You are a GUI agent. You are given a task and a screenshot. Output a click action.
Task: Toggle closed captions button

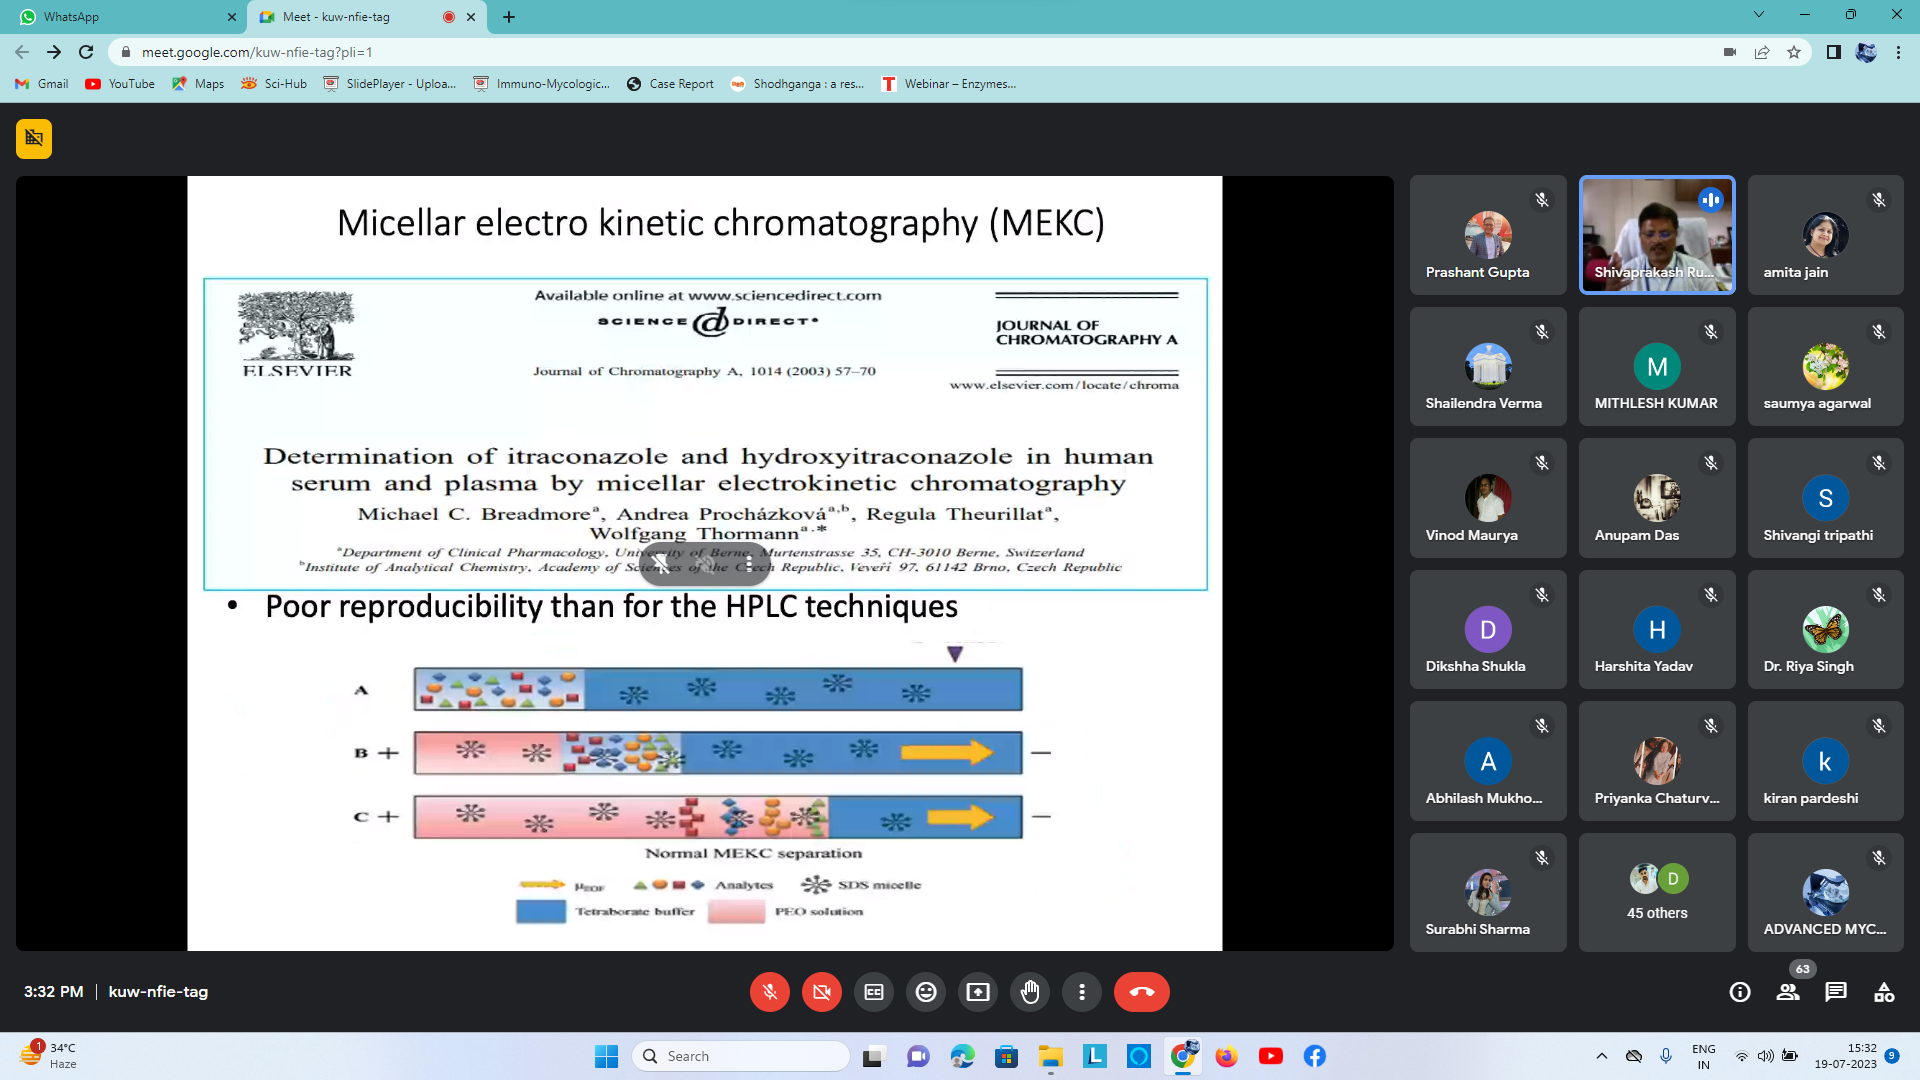[x=874, y=992]
